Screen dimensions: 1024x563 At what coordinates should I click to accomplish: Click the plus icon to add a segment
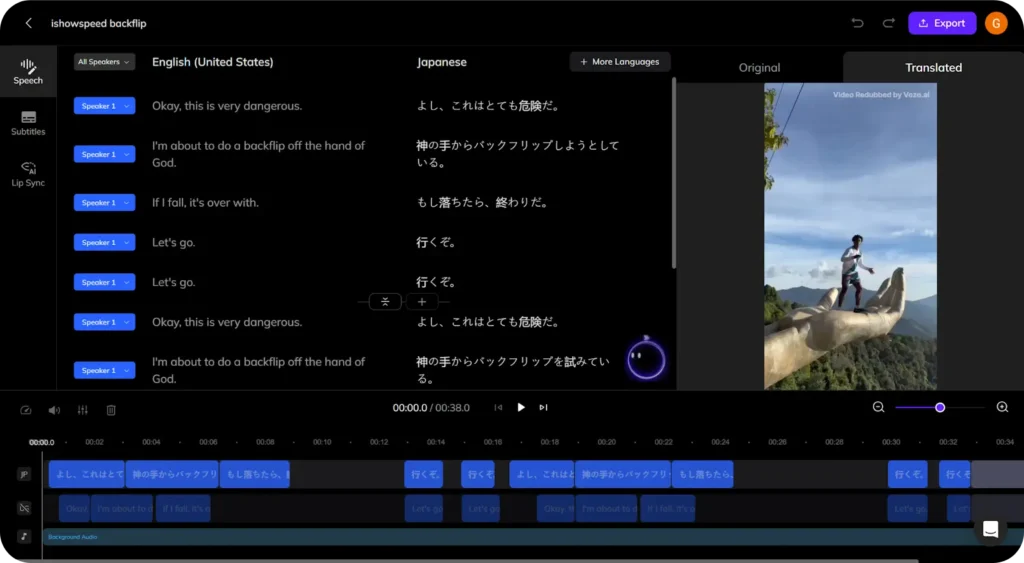[422, 302]
